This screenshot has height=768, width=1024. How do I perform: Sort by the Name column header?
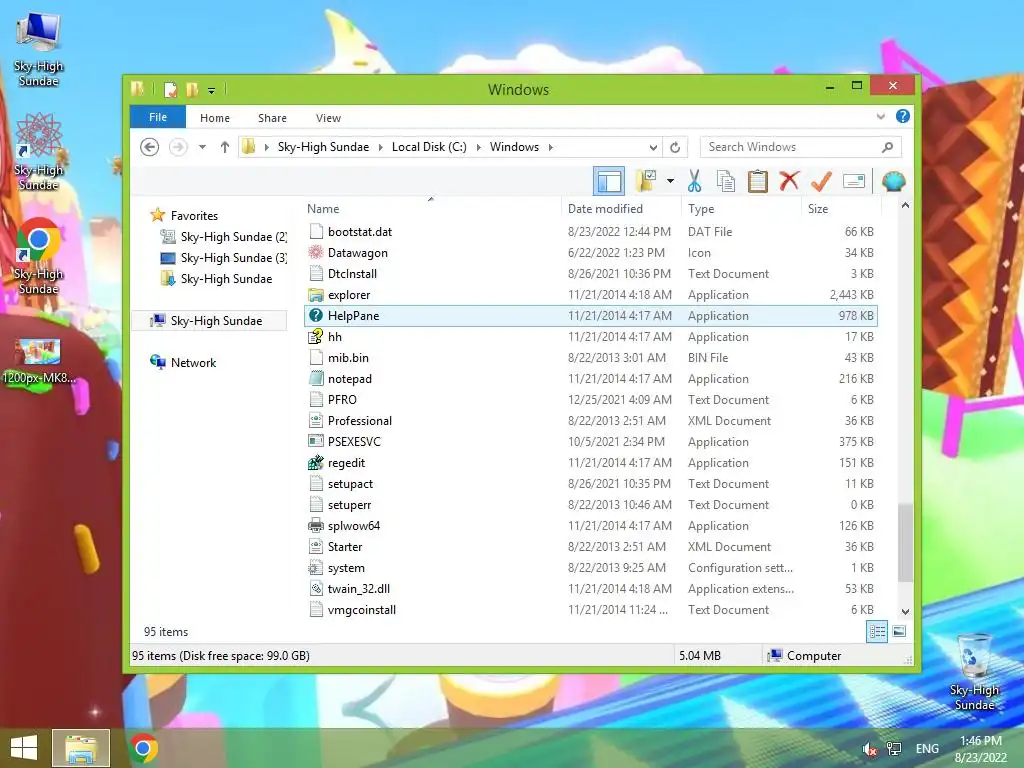(431, 208)
